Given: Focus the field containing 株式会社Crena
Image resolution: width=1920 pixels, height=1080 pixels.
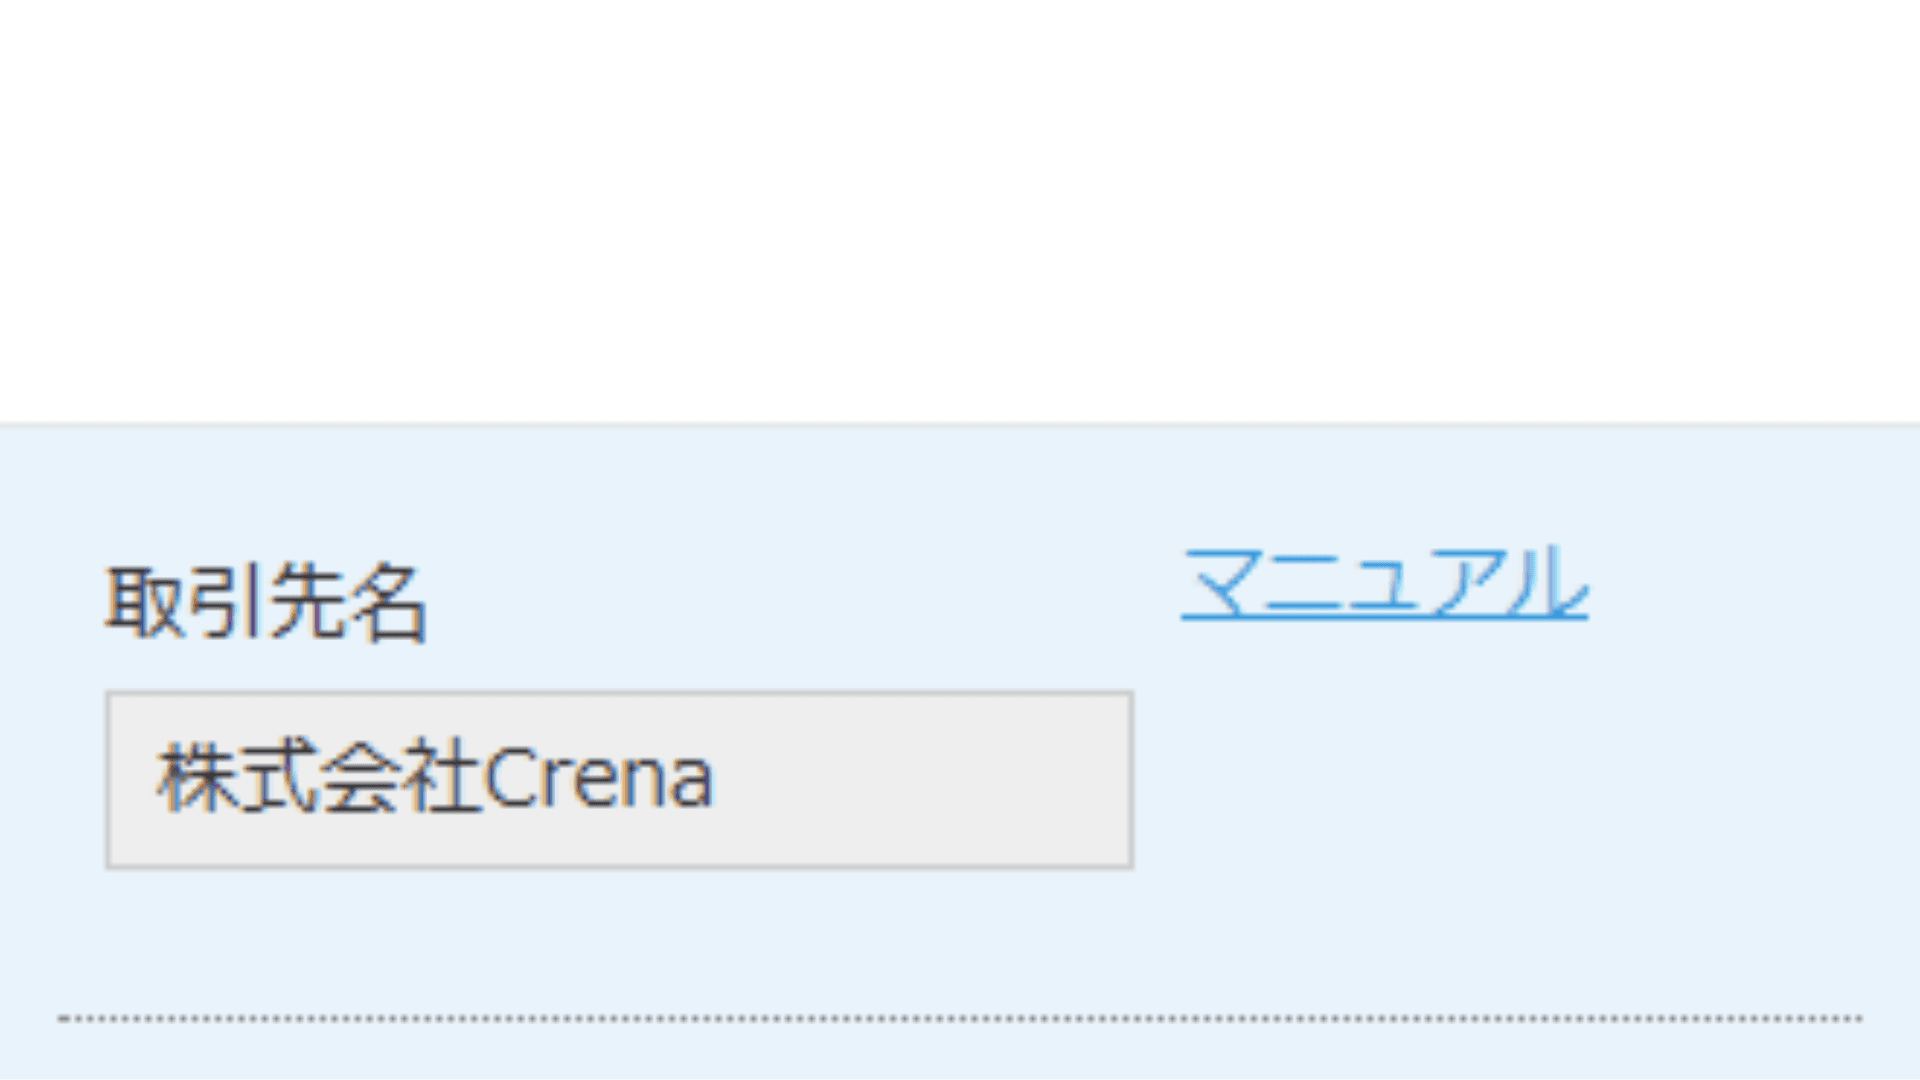Looking at the screenshot, I should click(x=619, y=780).
